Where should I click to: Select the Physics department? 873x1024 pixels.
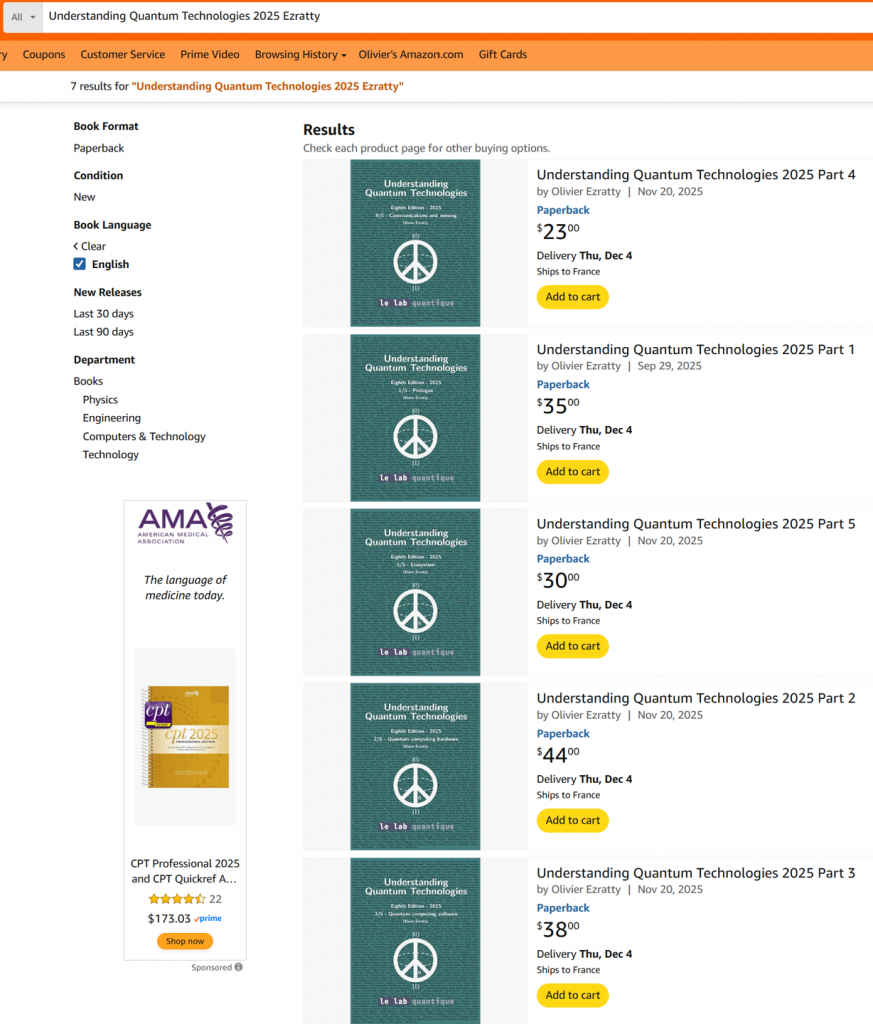click(100, 400)
